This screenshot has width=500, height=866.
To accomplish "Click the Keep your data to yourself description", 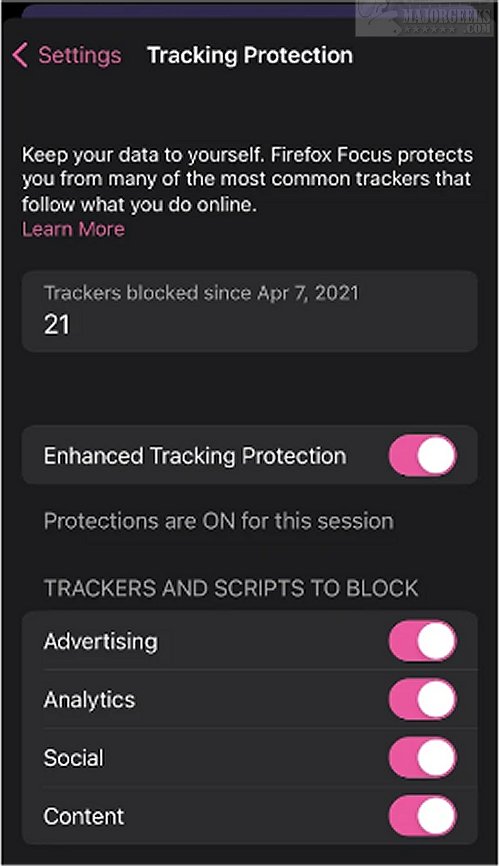I will [x=247, y=179].
